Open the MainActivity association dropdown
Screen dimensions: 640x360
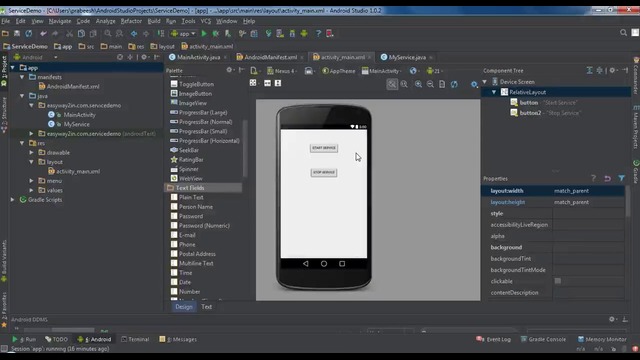(381, 71)
